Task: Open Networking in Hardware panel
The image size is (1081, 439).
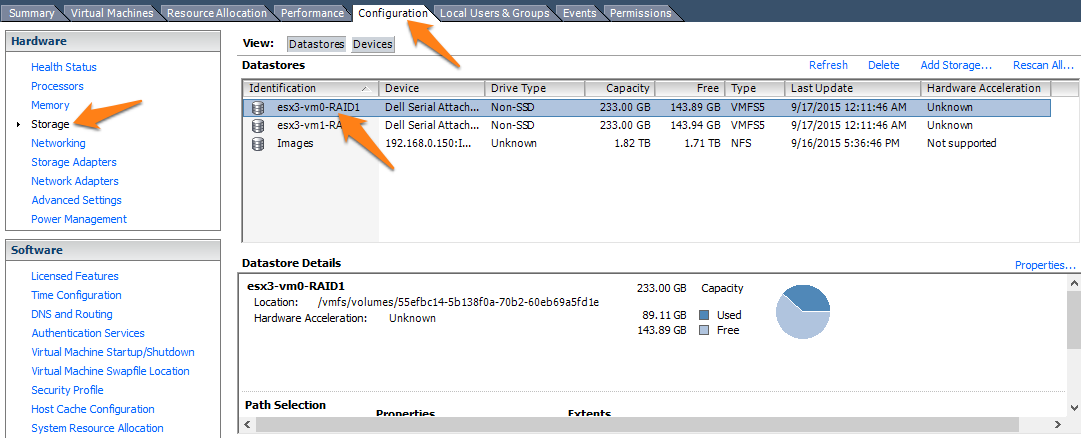Action: (x=58, y=143)
